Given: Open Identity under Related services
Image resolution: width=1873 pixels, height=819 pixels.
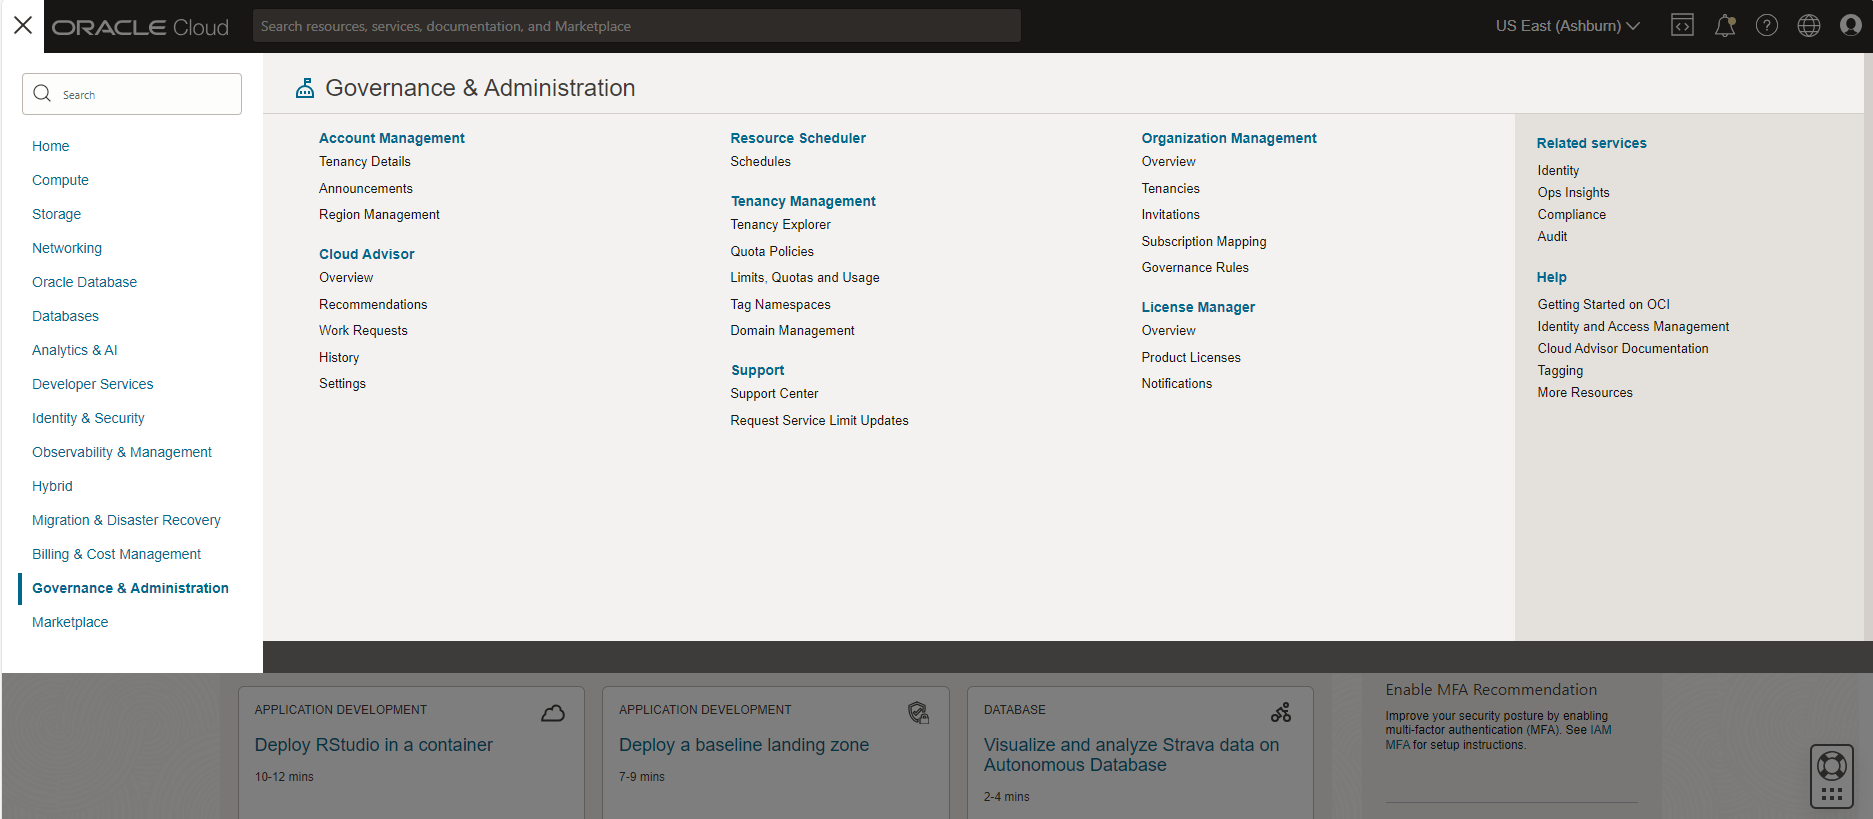Looking at the screenshot, I should pos(1558,171).
